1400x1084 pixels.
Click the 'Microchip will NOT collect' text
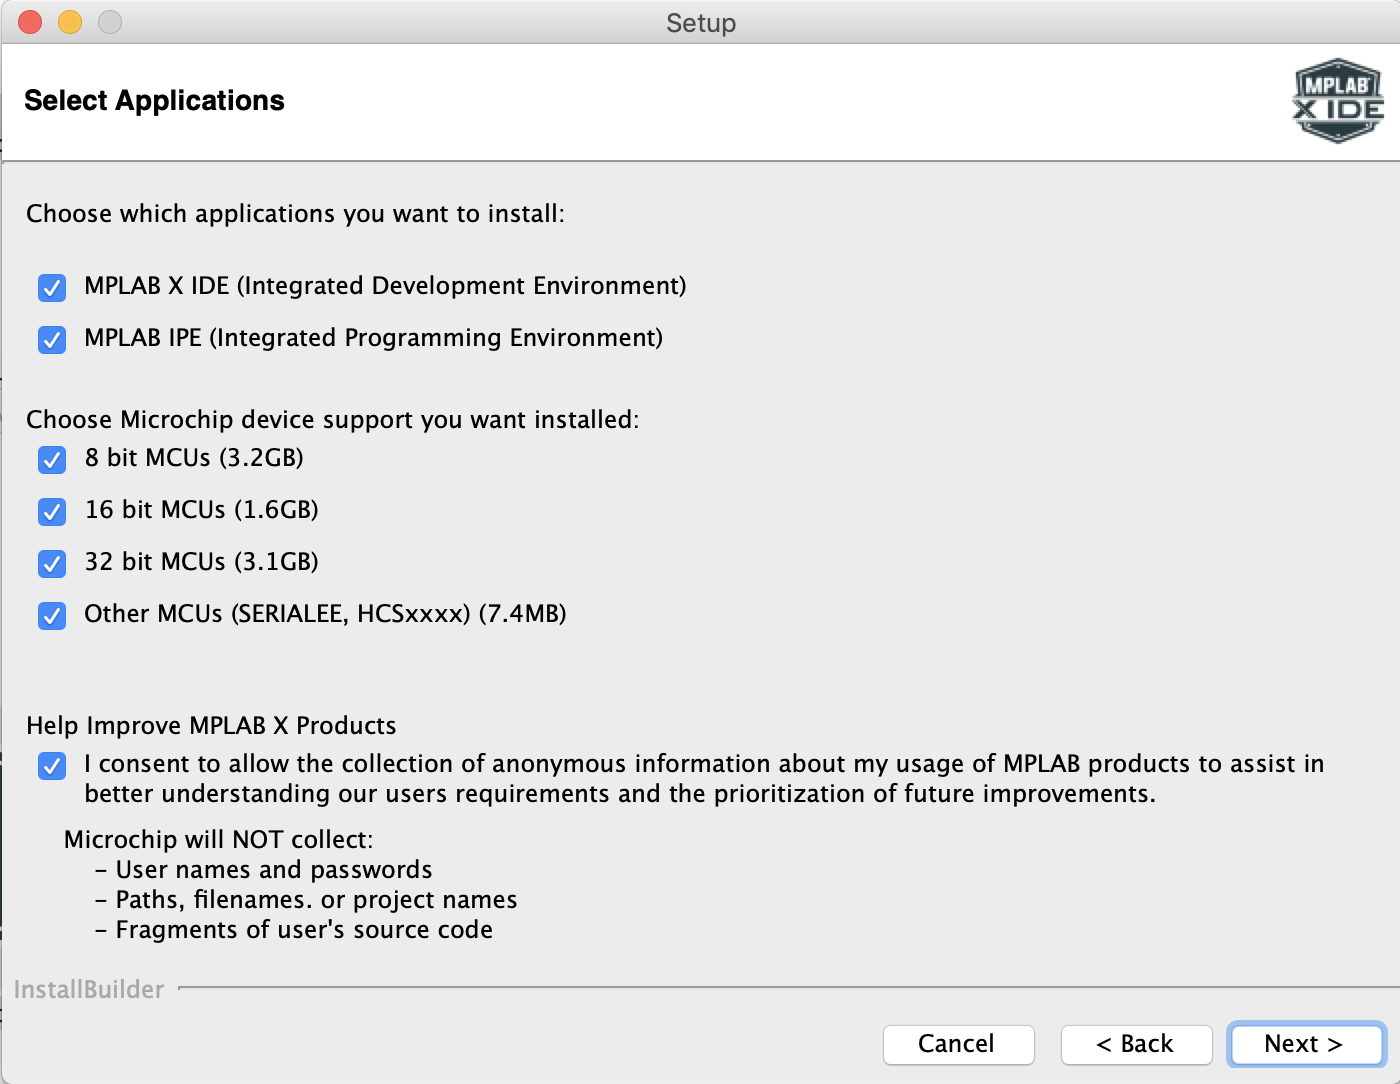pyautogui.click(x=218, y=840)
